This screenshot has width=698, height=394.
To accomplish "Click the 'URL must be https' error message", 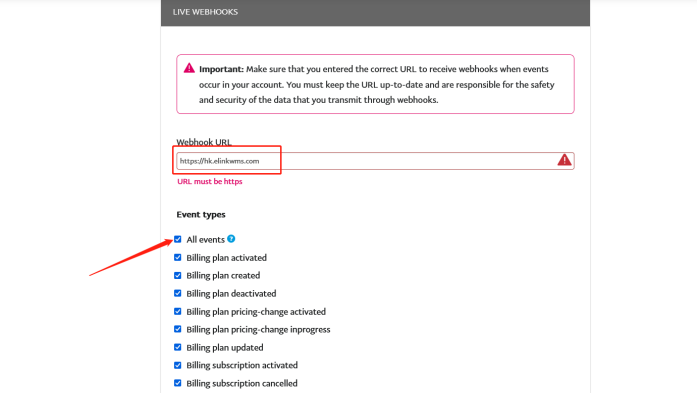I will coord(210,182).
